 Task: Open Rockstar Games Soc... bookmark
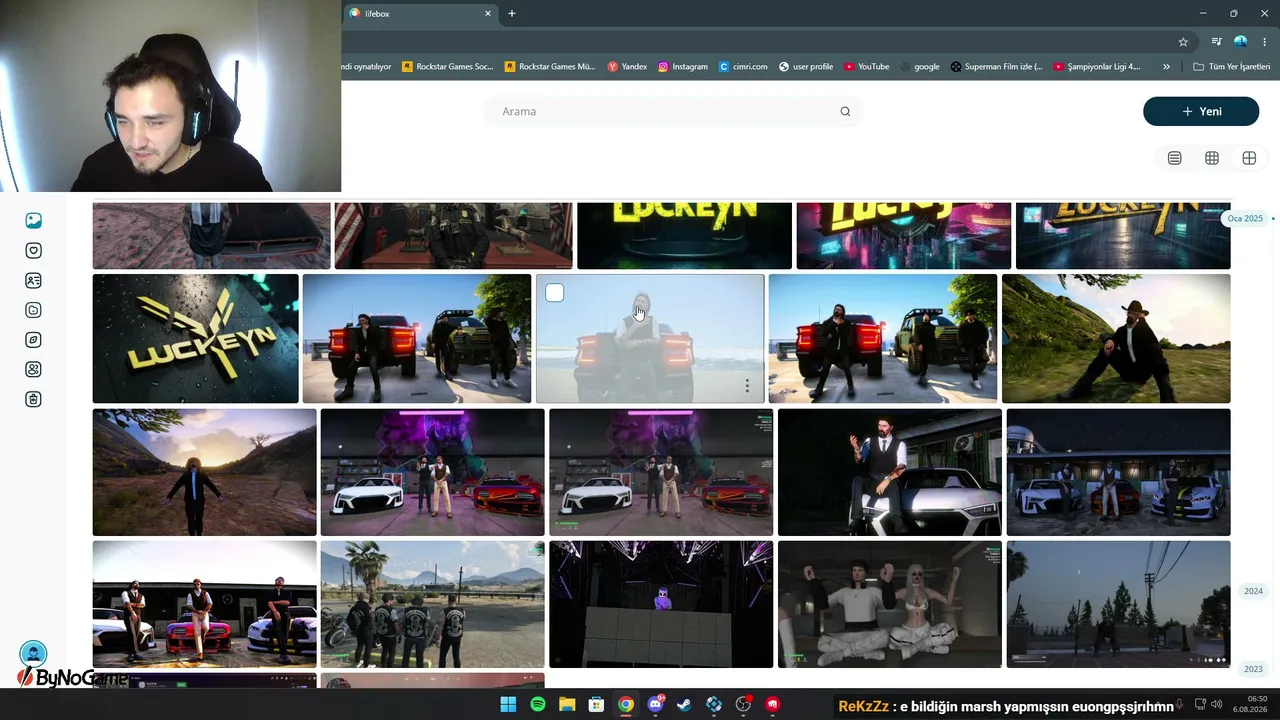coord(447,67)
